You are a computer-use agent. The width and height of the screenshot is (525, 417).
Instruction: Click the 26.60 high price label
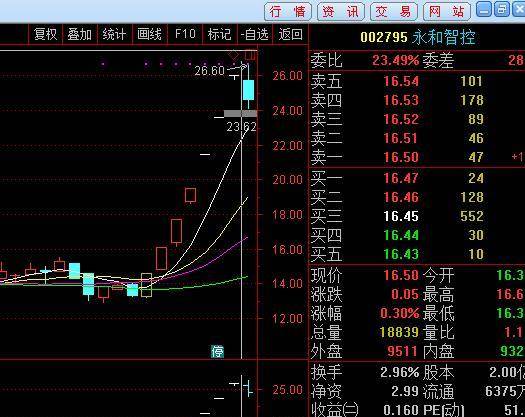(x=210, y=71)
